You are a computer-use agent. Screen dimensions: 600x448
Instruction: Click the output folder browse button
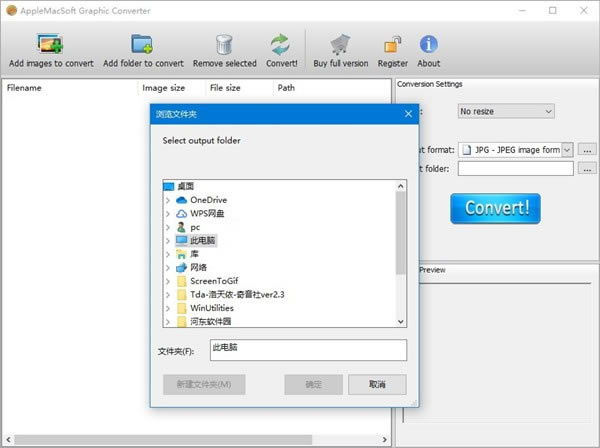point(587,169)
